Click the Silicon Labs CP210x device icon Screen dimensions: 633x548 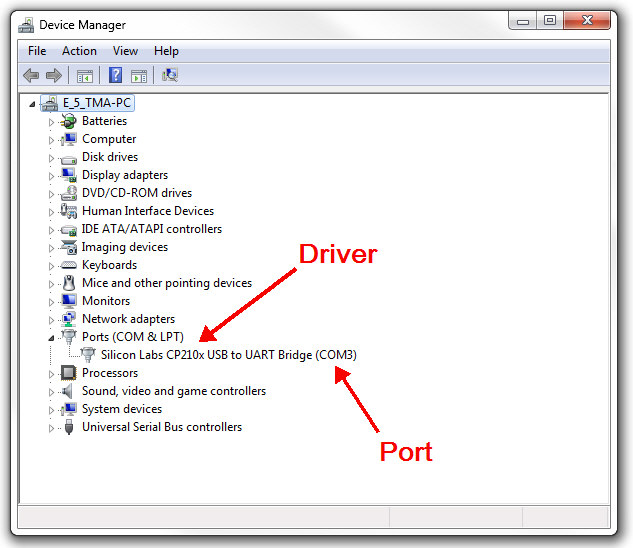click(x=88, y=355)
